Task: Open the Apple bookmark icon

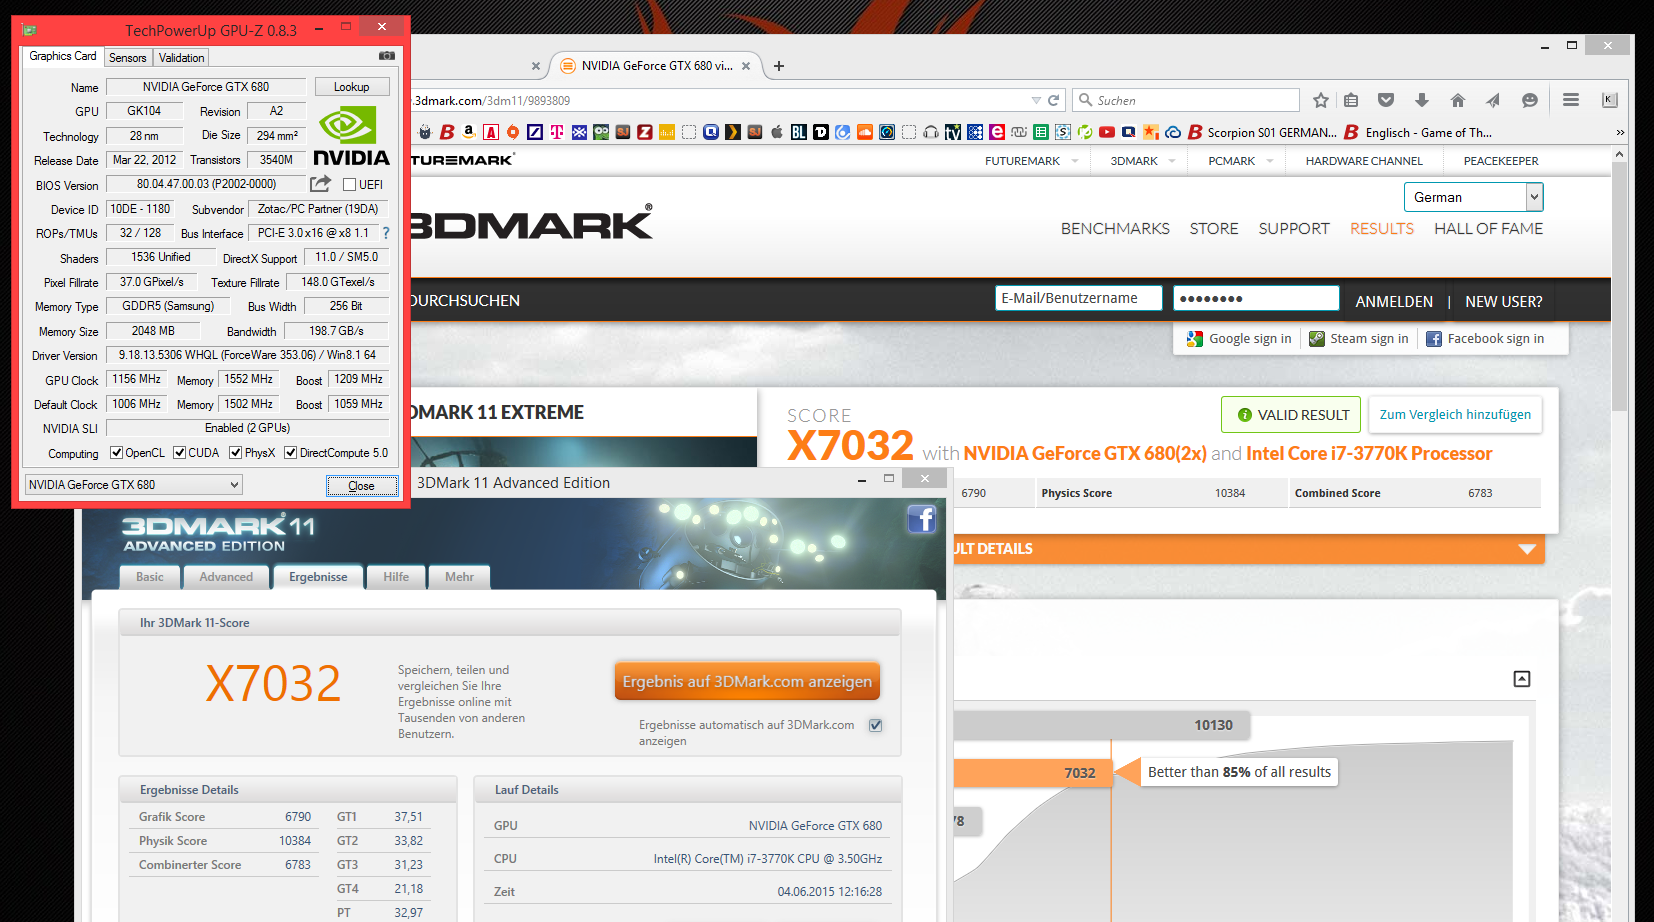Action: pyautogui.click(x=777, y=132)
